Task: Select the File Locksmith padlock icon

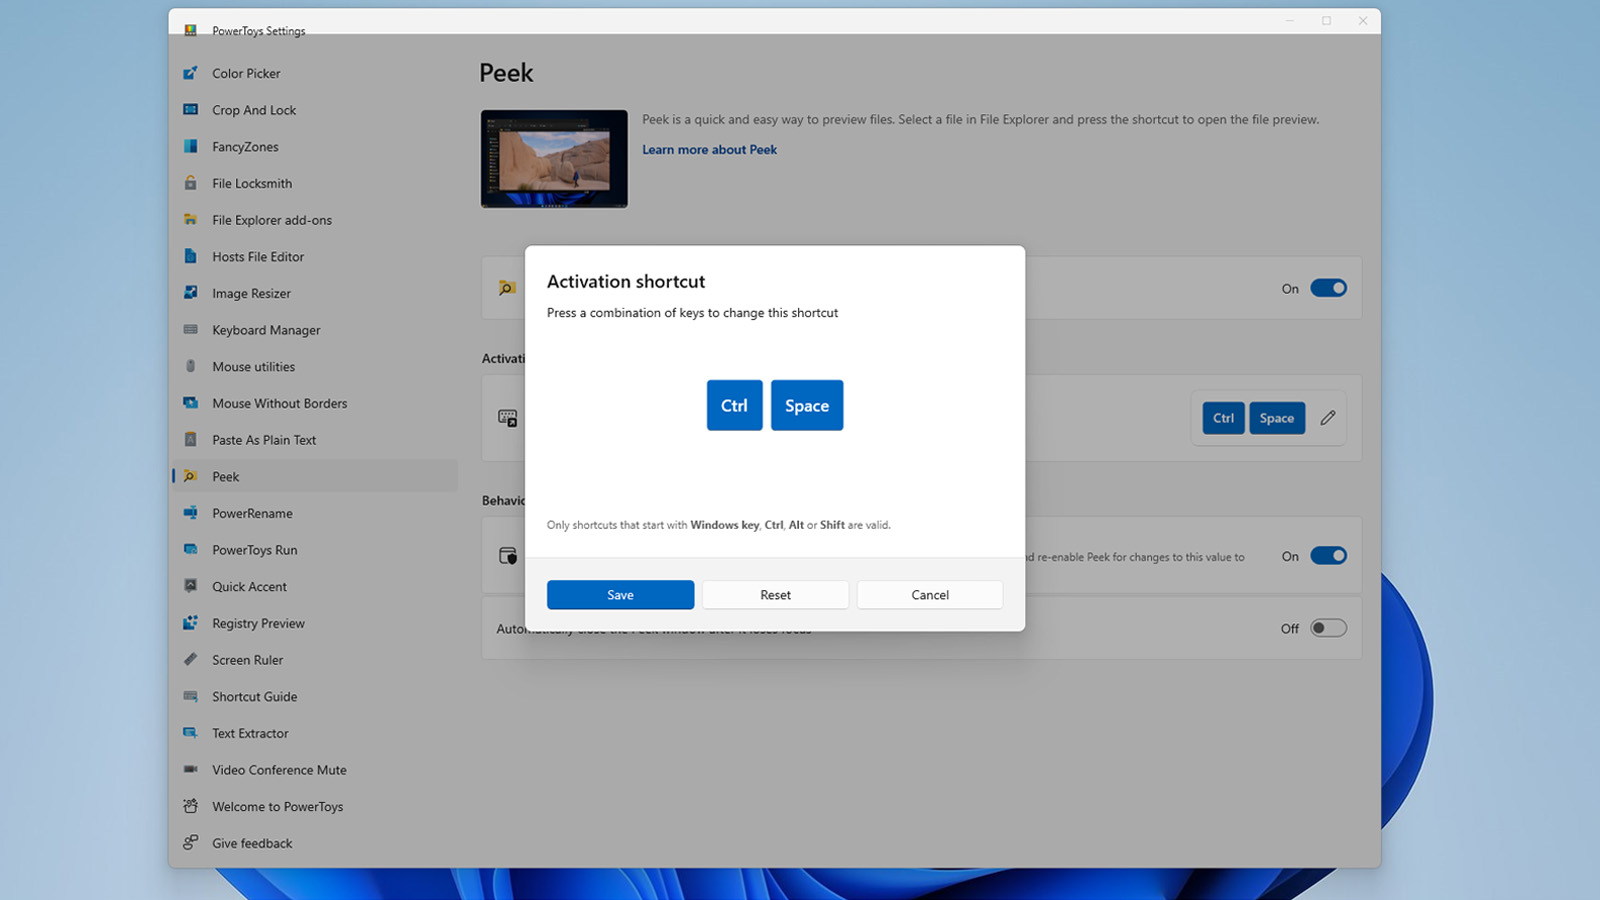Action: tap(190, 183)
